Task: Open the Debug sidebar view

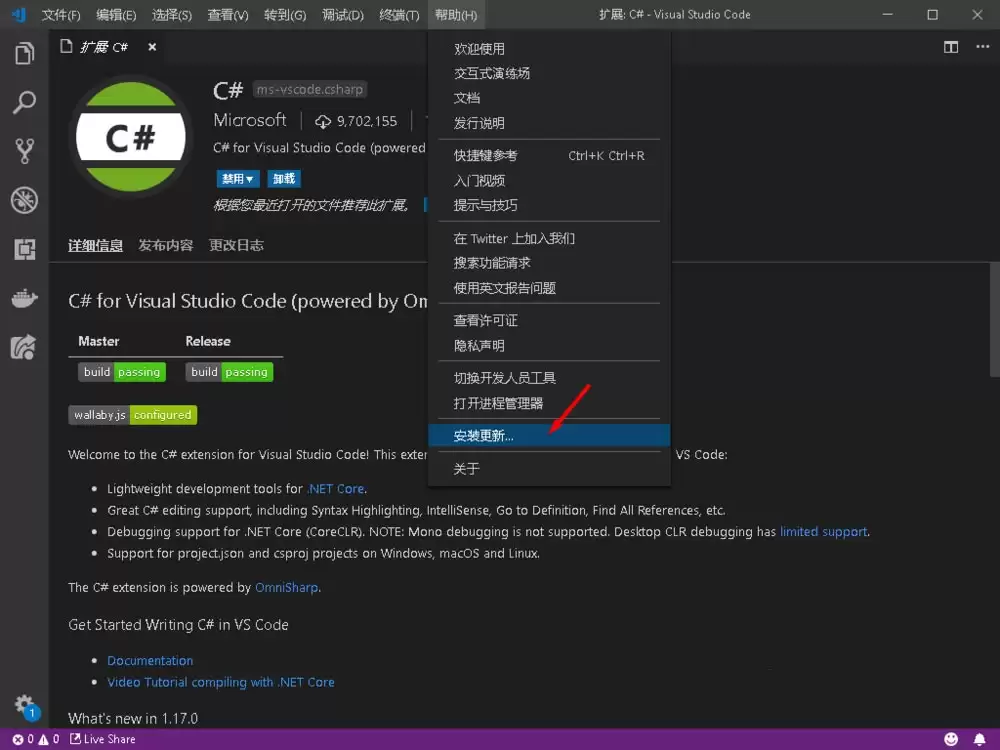Action: point(25,200)
